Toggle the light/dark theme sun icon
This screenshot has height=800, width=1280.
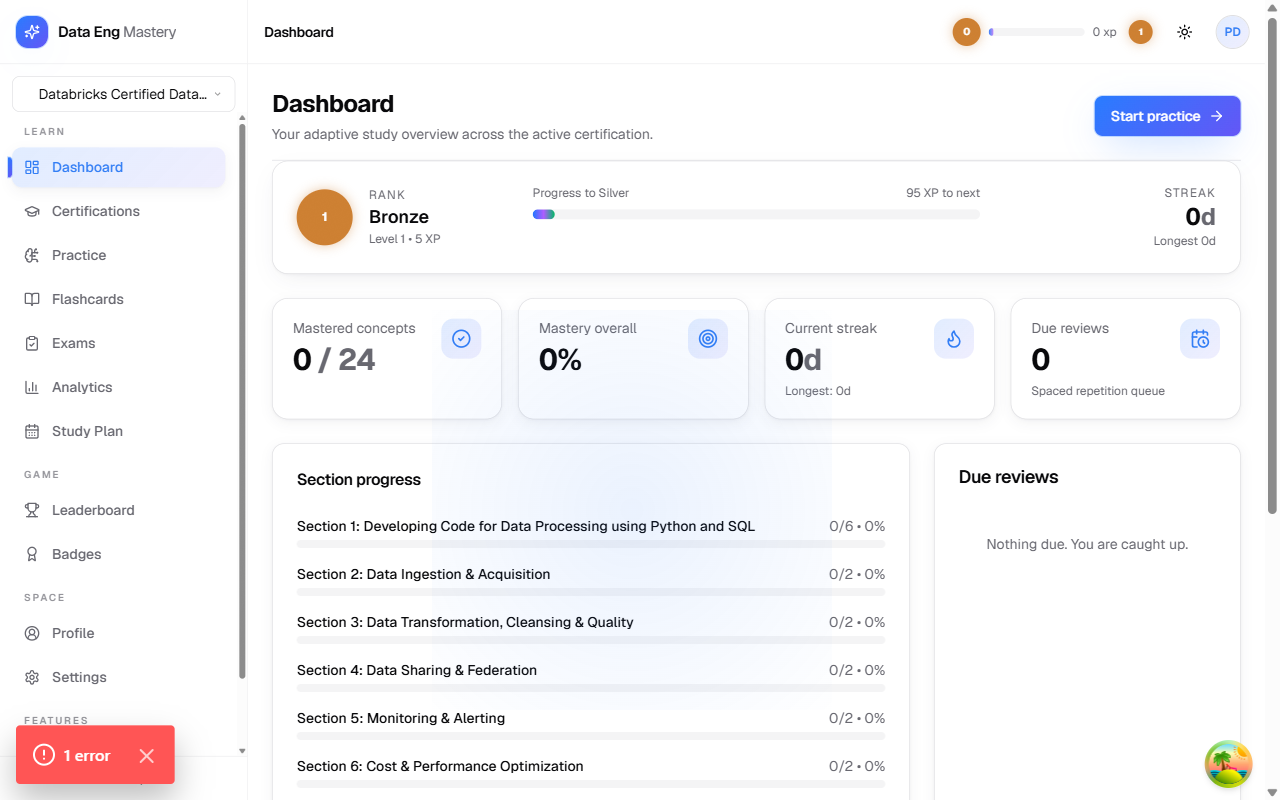[1185, 32]
